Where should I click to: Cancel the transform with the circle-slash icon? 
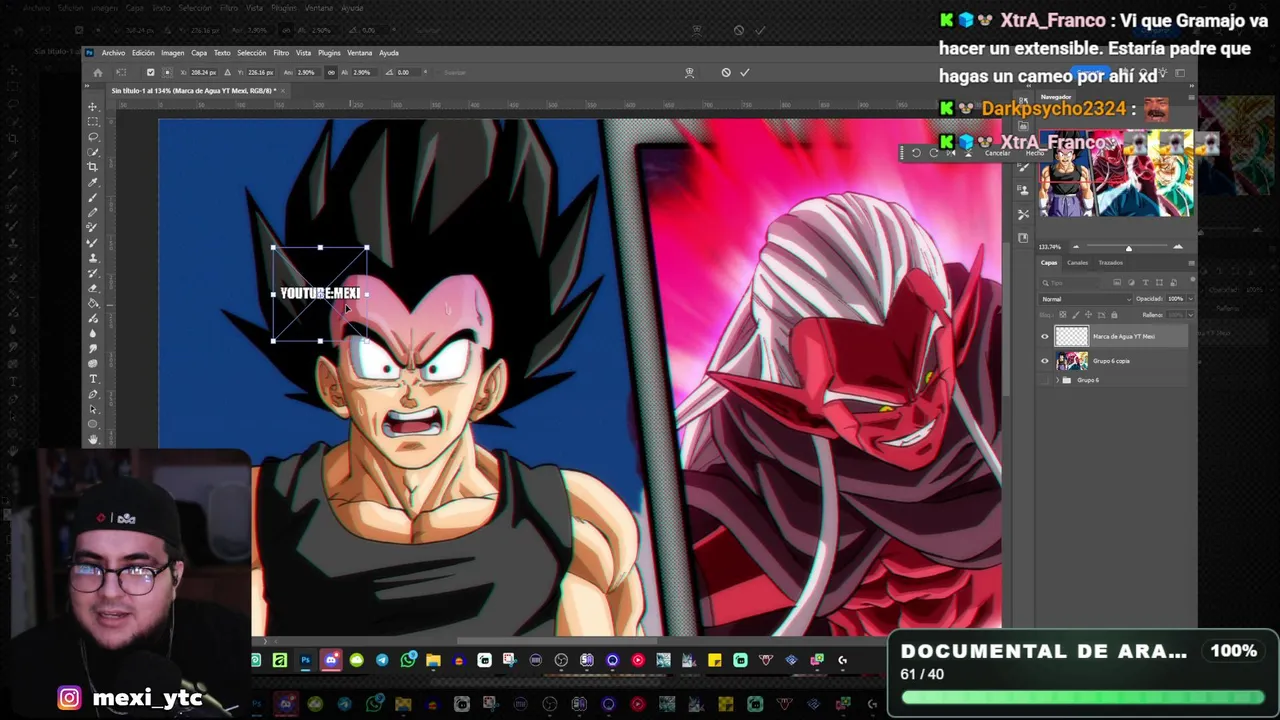726,72
